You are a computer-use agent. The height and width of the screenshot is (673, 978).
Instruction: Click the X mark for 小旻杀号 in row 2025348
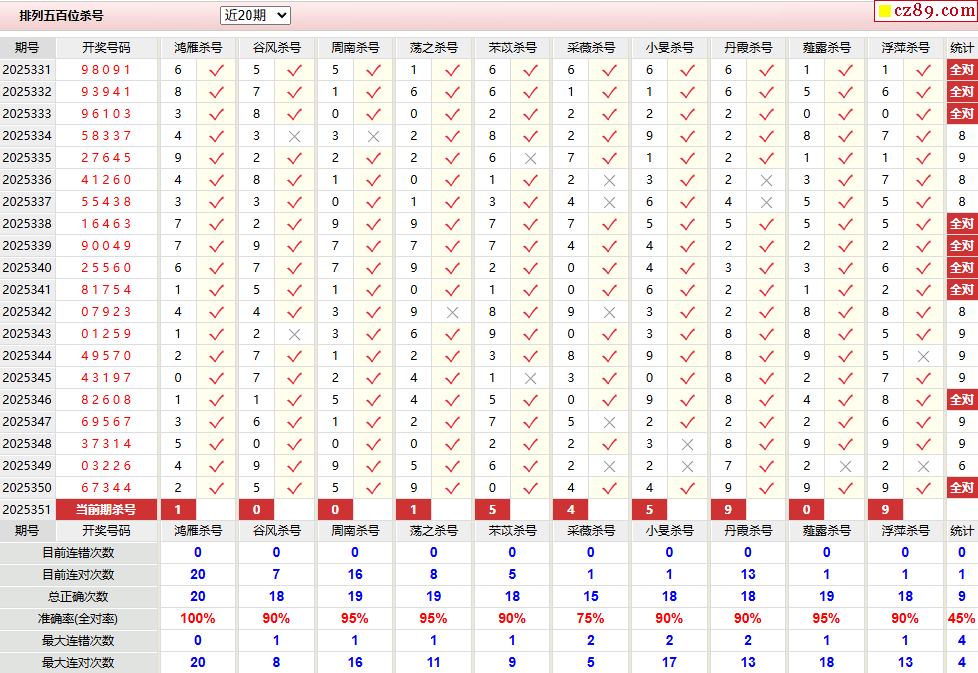pyautogui.click(x=687, y=444)
